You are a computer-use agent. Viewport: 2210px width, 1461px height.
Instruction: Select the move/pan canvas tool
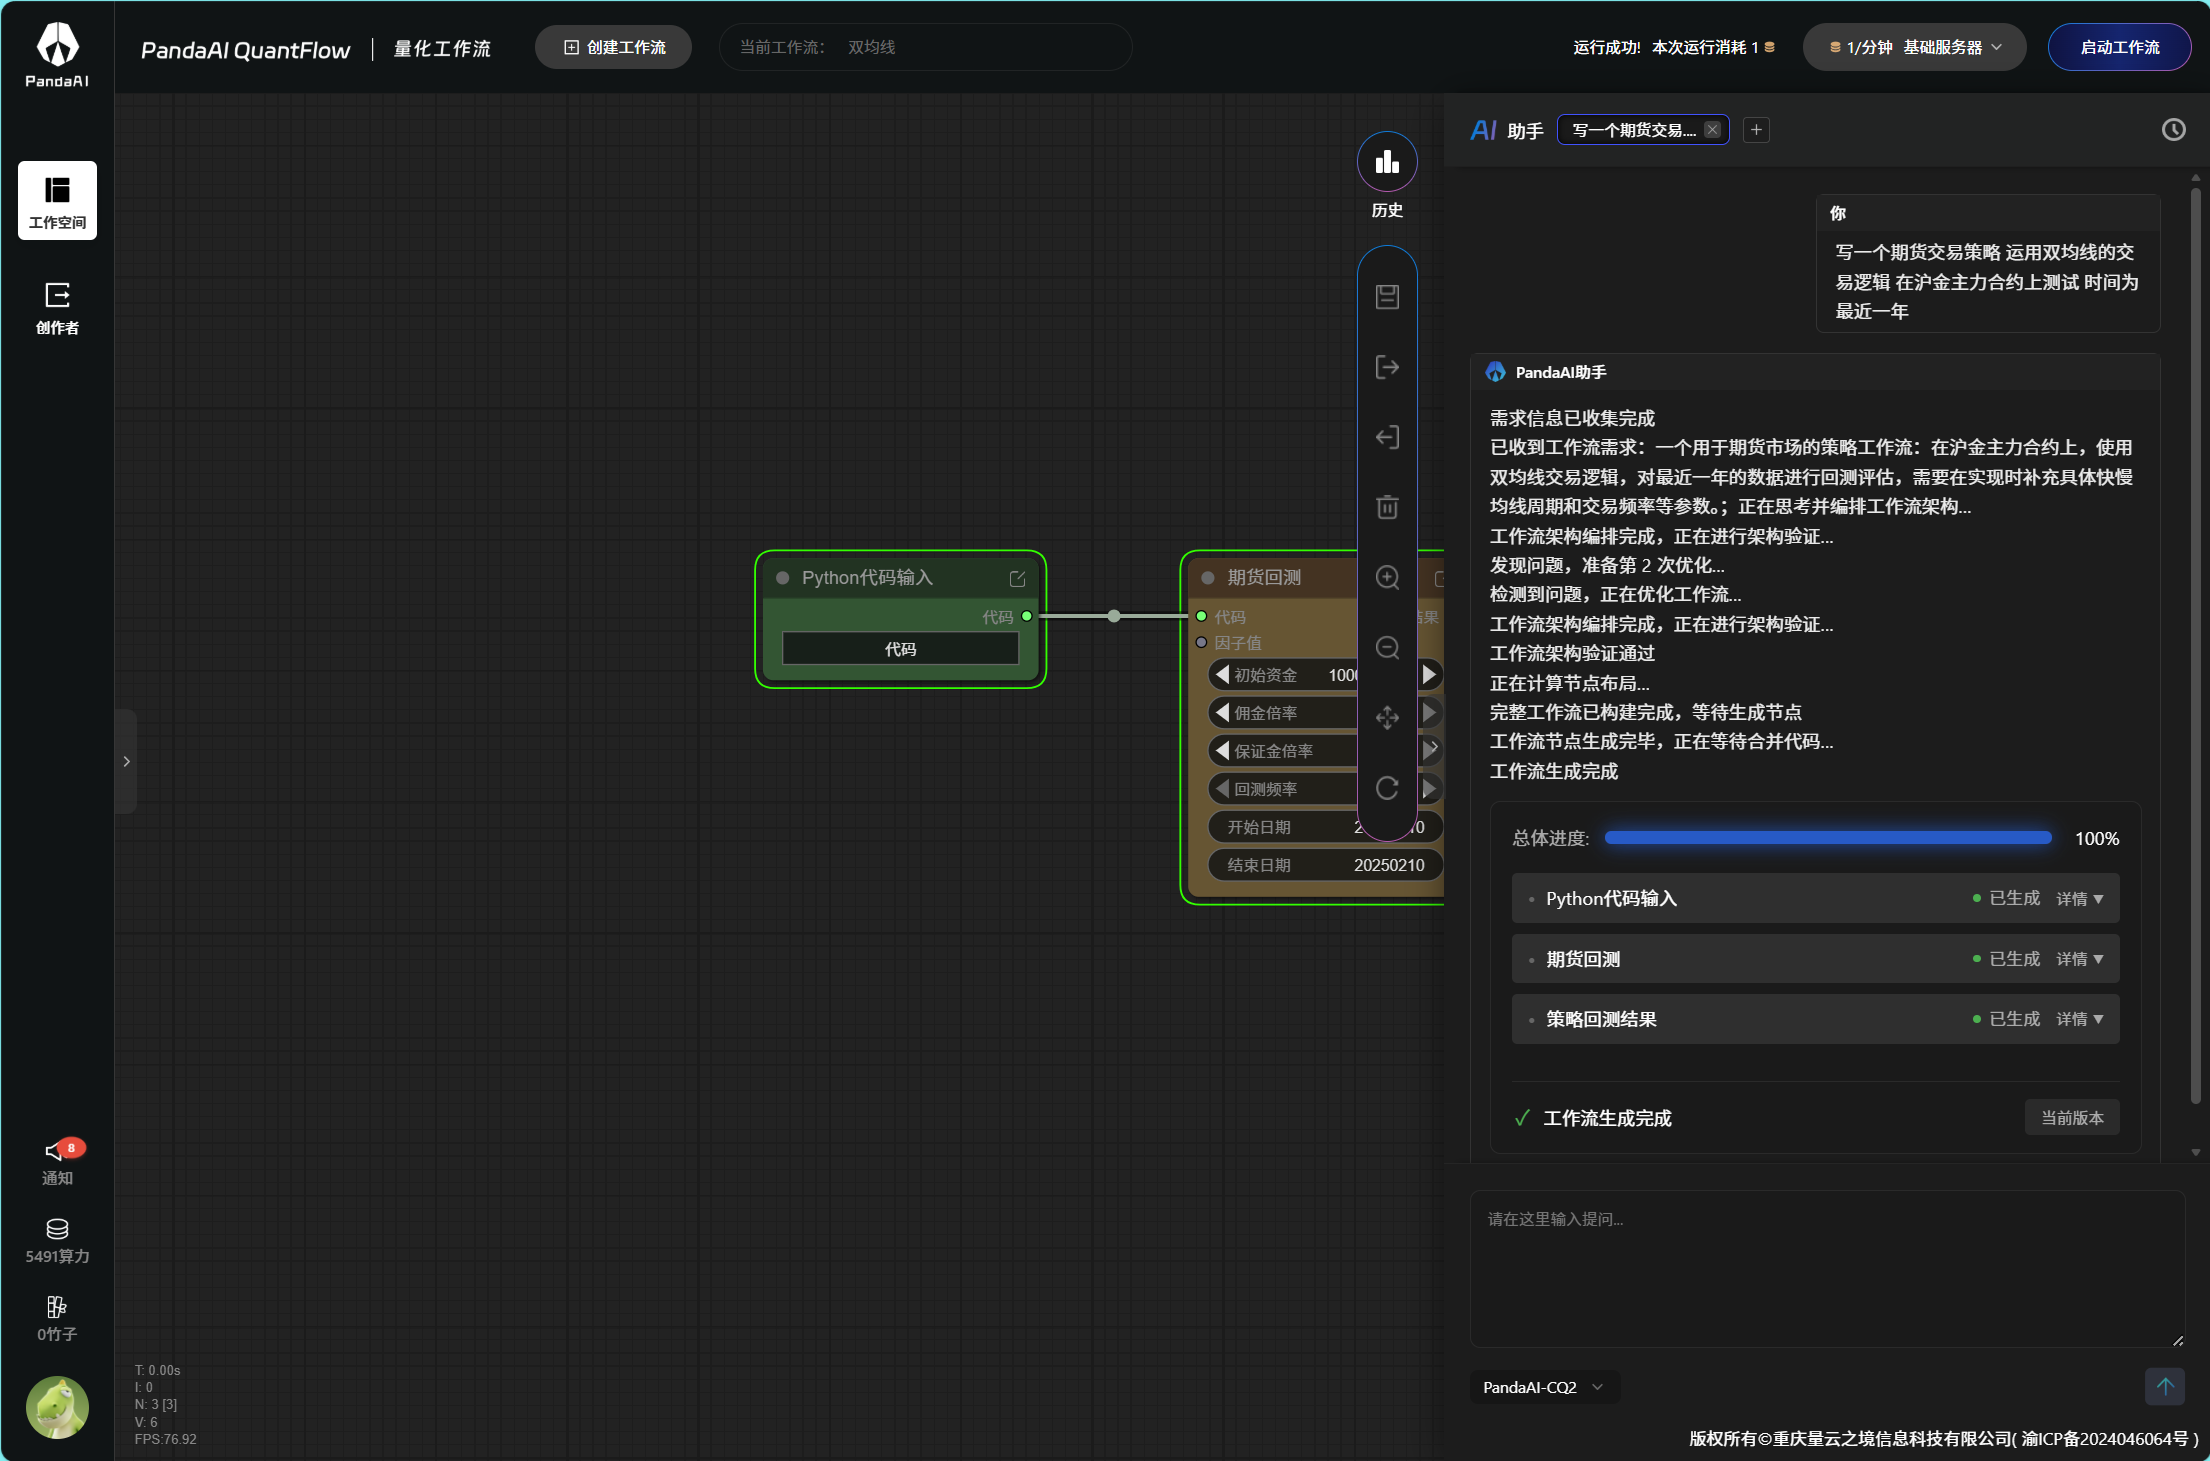click(1387, 717)
